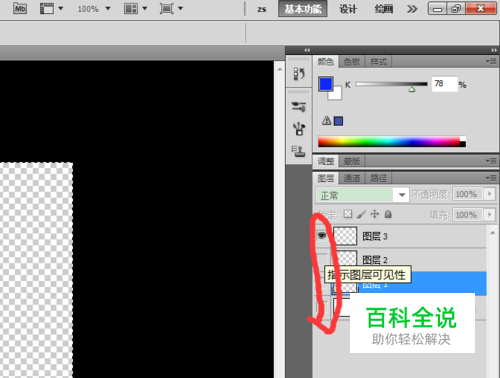Select the zs workspace

tap(262, 9)
